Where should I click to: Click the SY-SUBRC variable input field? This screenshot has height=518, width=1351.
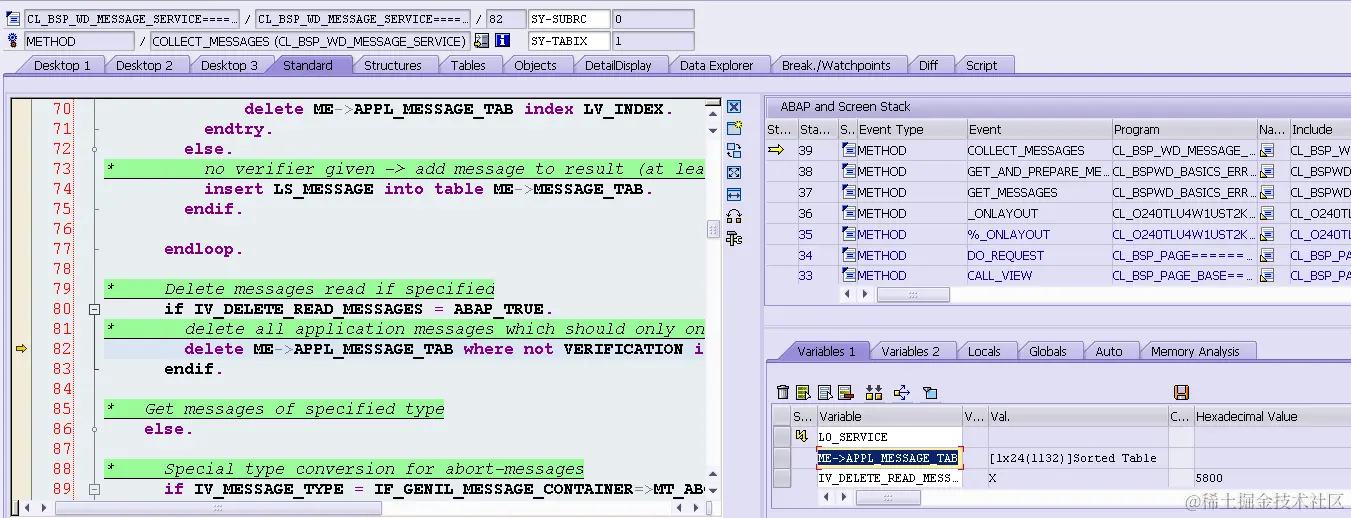568,19
